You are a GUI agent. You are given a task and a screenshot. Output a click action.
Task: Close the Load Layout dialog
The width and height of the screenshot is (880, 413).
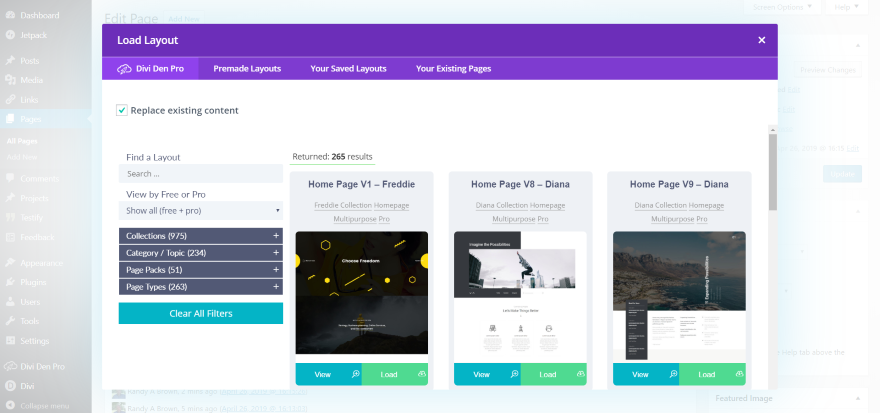pyautogui.click(x=762, y=40)
